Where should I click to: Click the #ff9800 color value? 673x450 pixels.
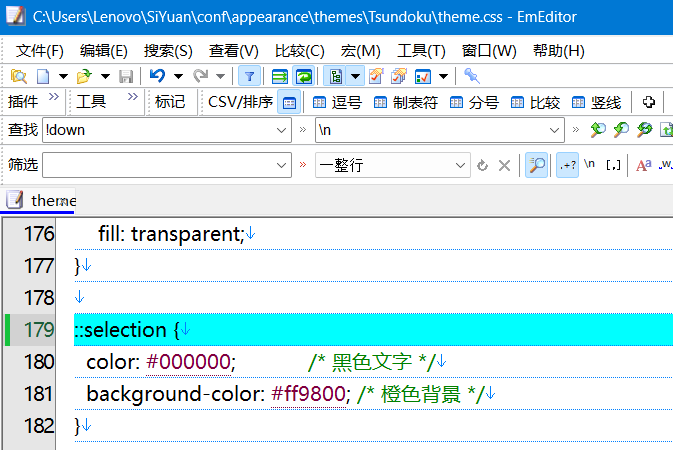(308, 394)
